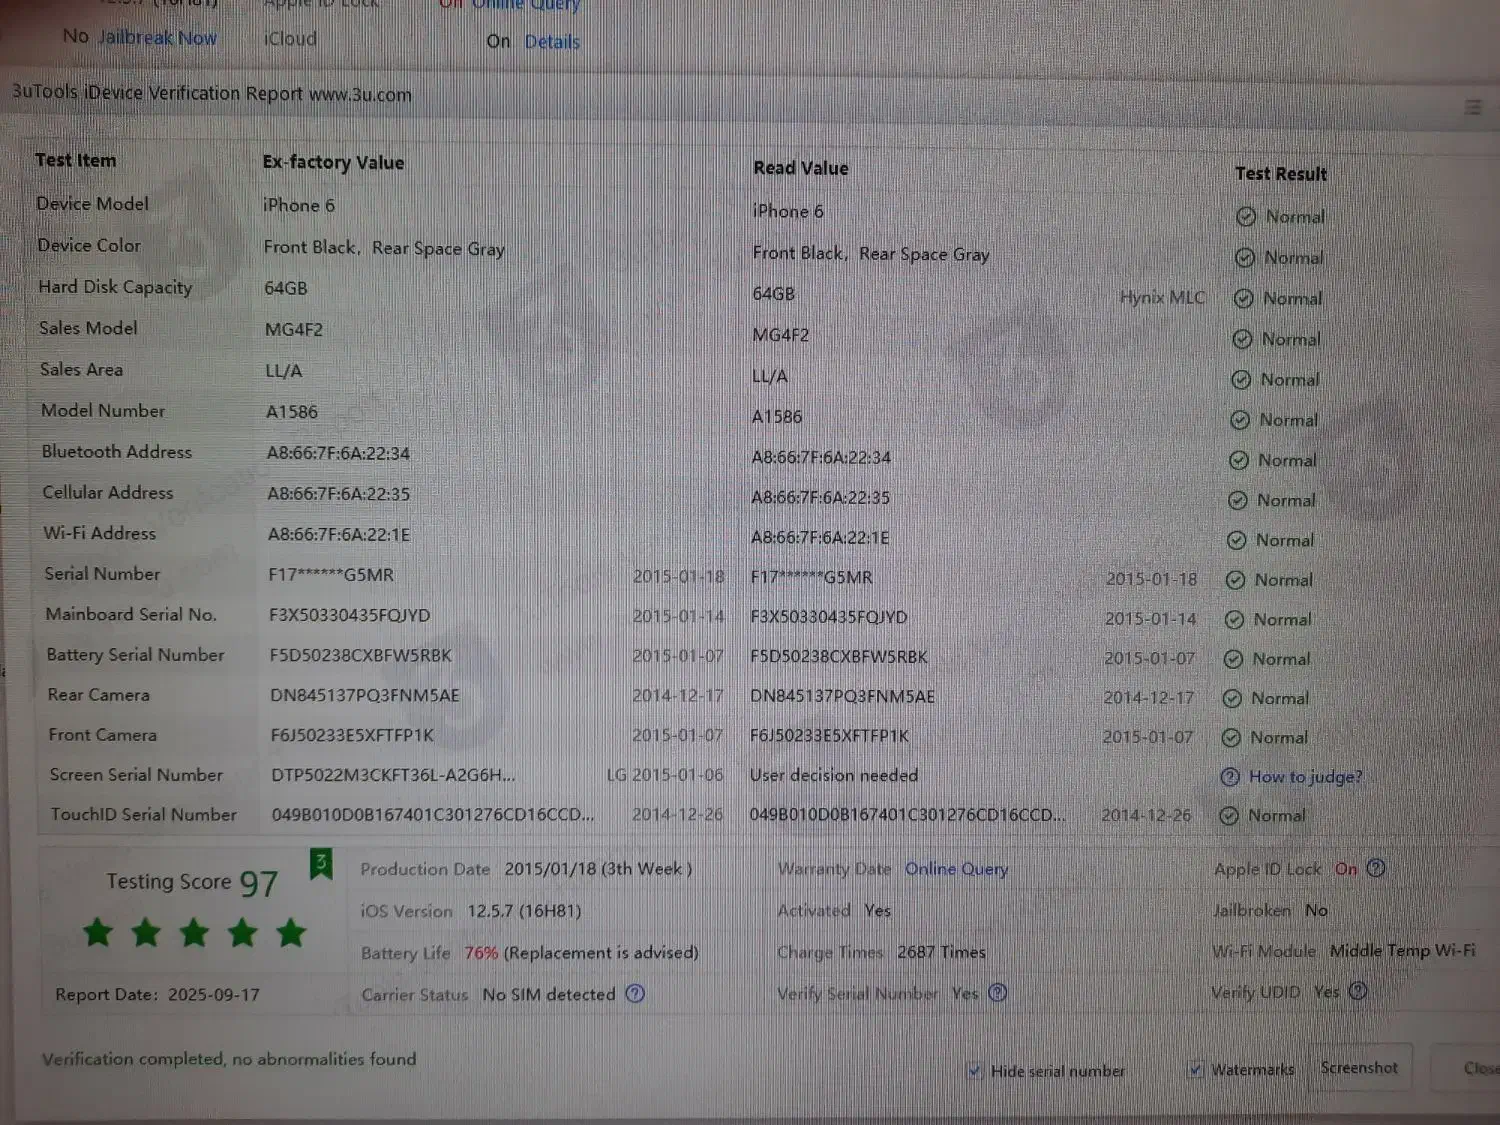
Task: Click the Normal check icon for Wi-Fi Address
Action: tap(1237, 540)
